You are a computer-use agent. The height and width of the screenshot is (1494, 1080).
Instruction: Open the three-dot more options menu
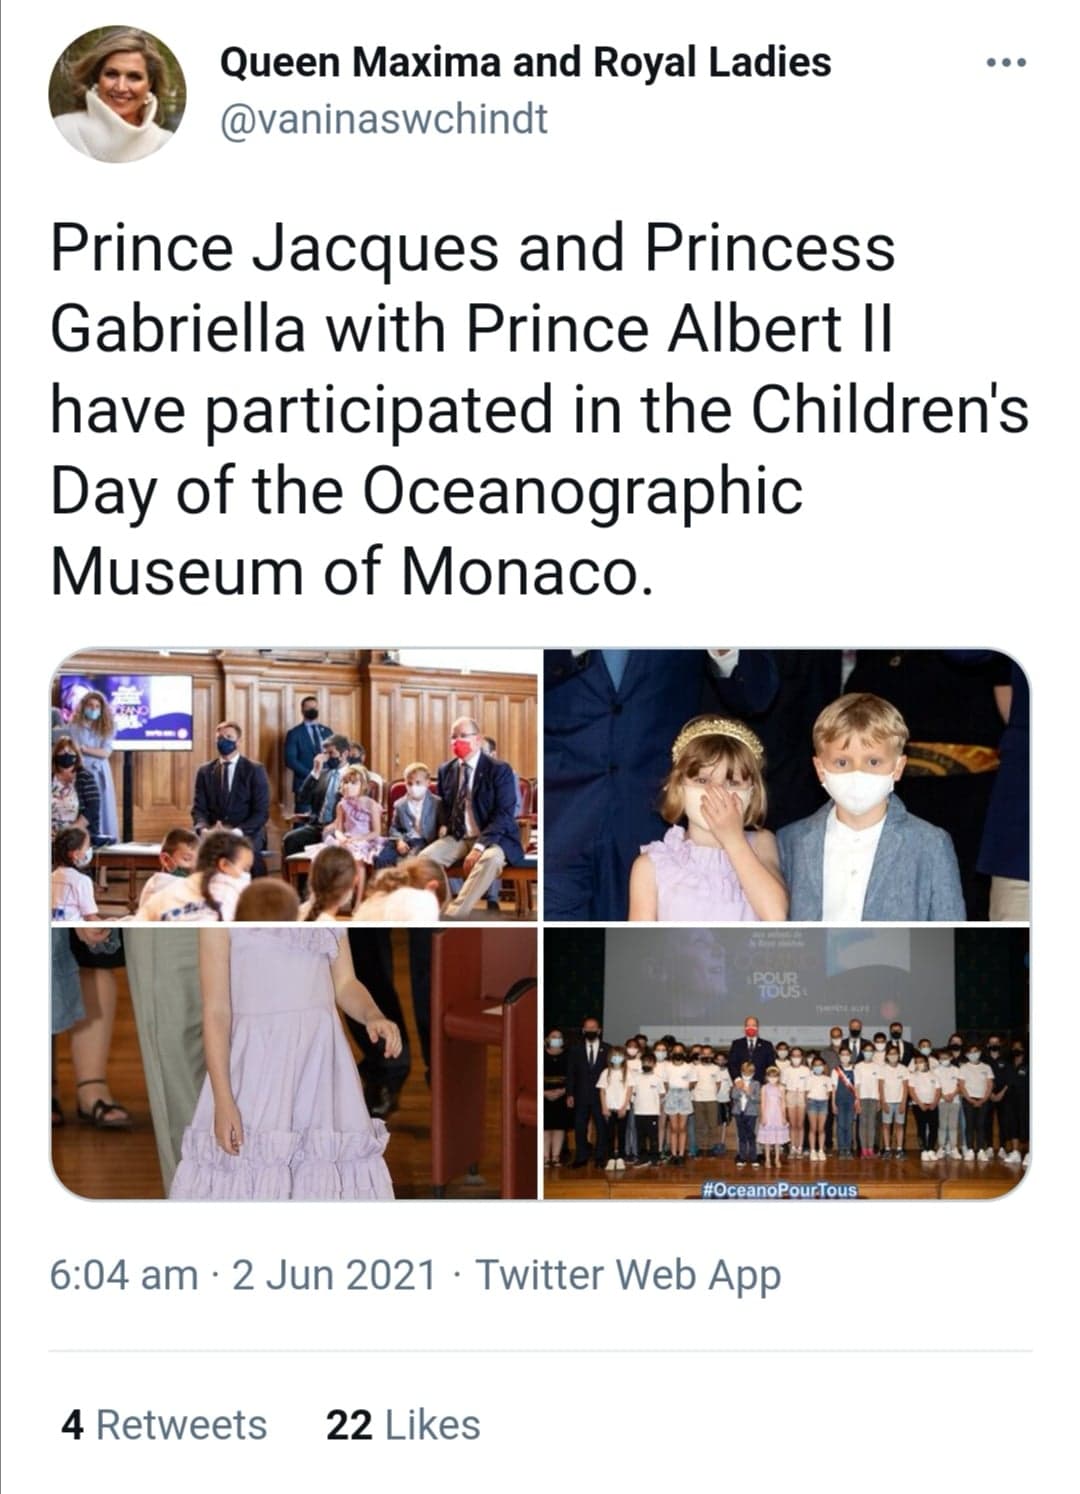1006,64
